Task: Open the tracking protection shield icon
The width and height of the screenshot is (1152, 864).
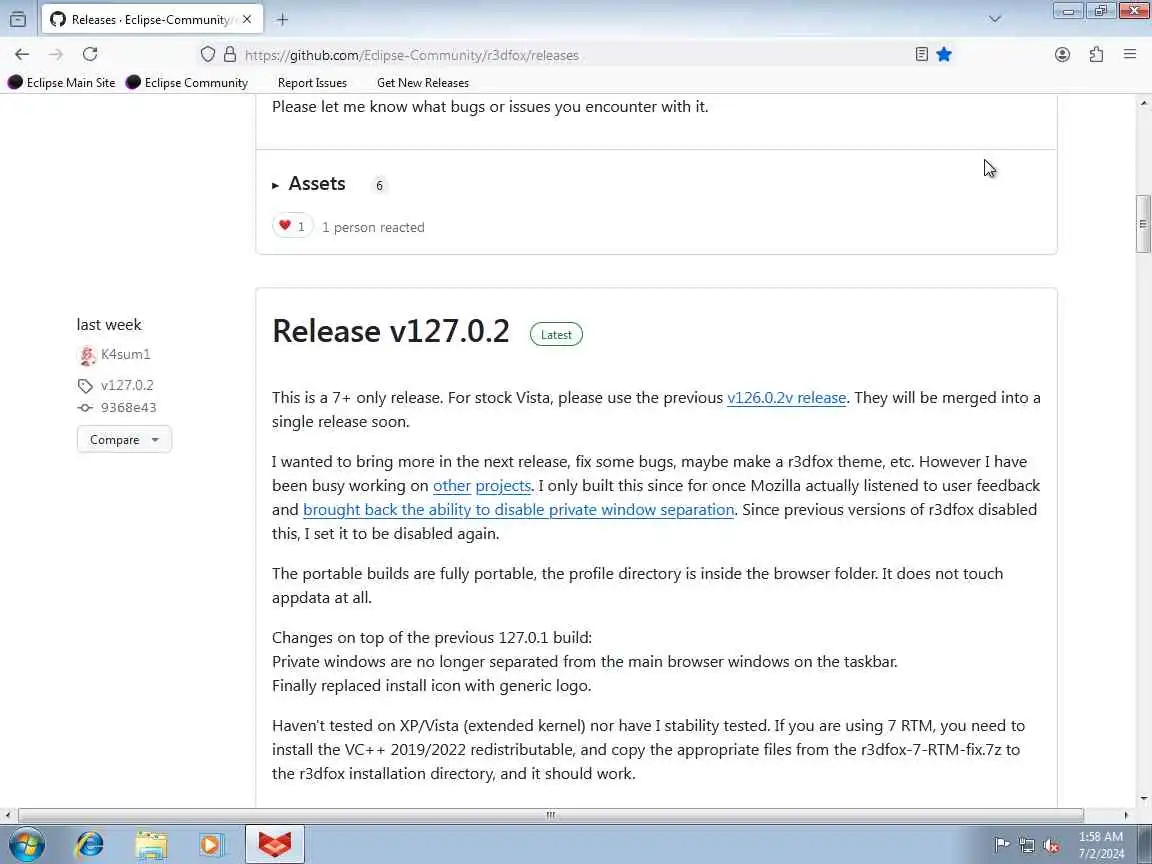Action: (208, 54)
